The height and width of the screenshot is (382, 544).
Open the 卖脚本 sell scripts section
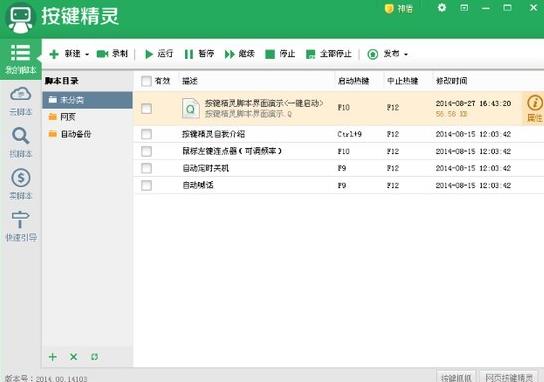coord(20,184)
